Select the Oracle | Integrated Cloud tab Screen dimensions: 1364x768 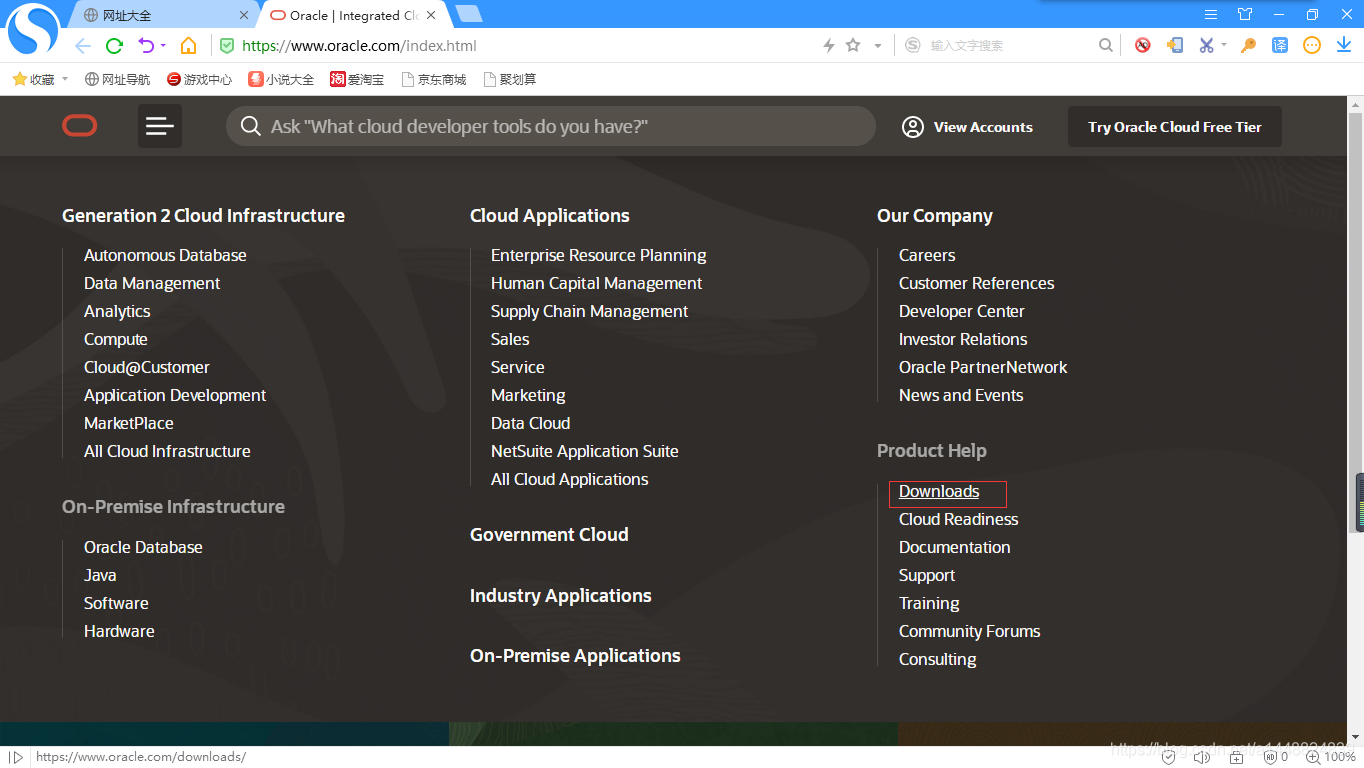(x=354, y=15)
